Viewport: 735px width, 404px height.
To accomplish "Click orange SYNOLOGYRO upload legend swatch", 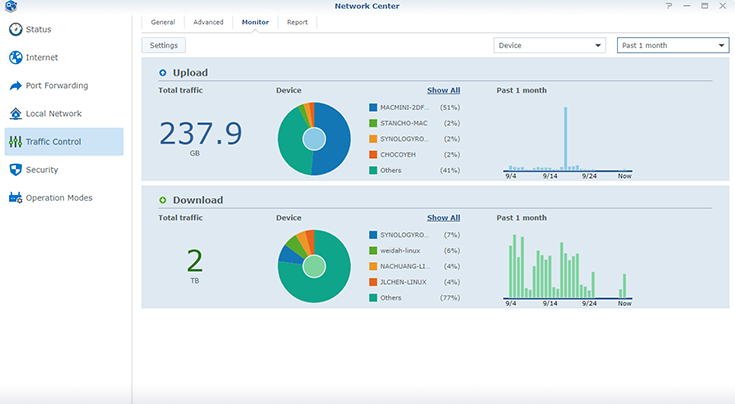I will click(x=373, y=139).
